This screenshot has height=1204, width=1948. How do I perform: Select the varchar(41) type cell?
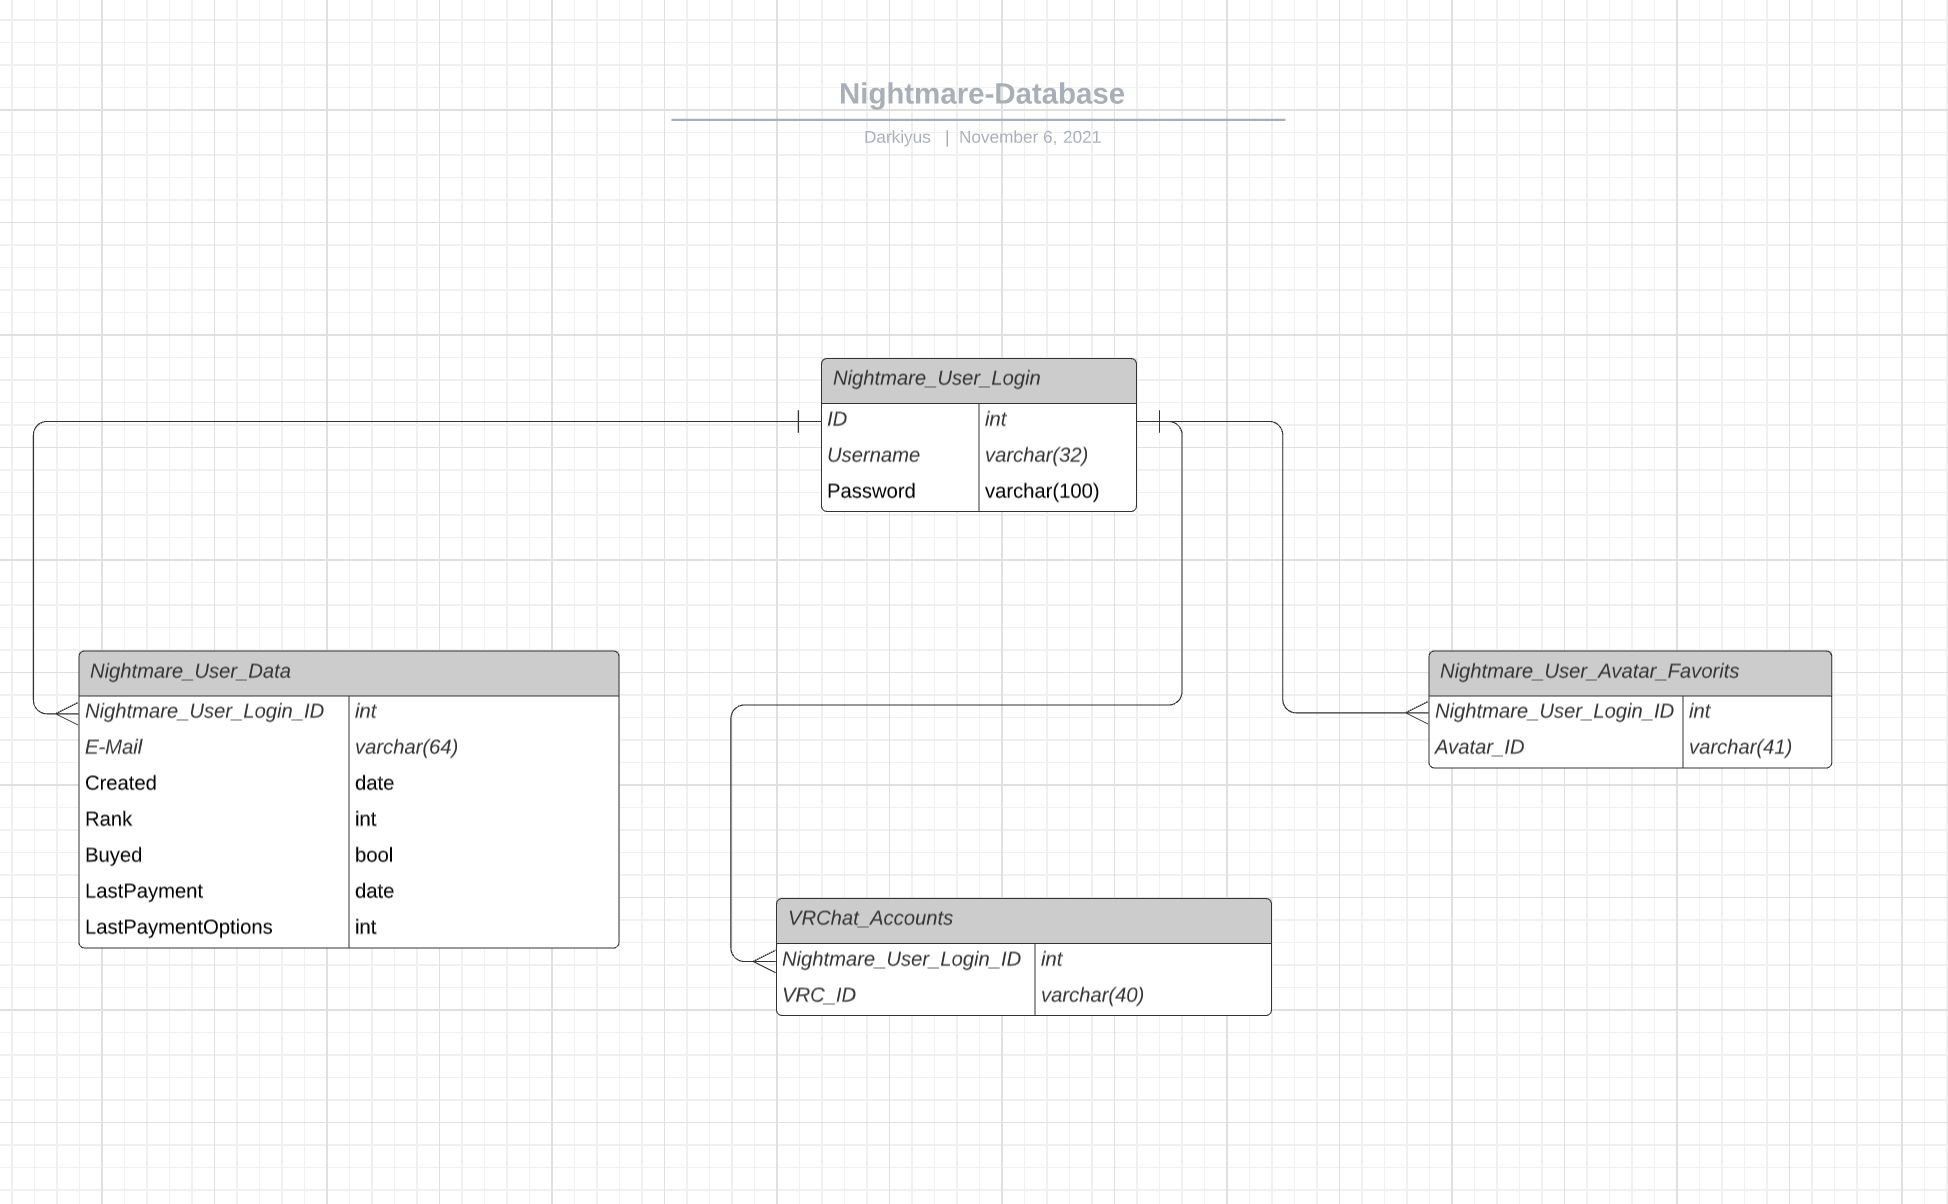coord(1757,748)
